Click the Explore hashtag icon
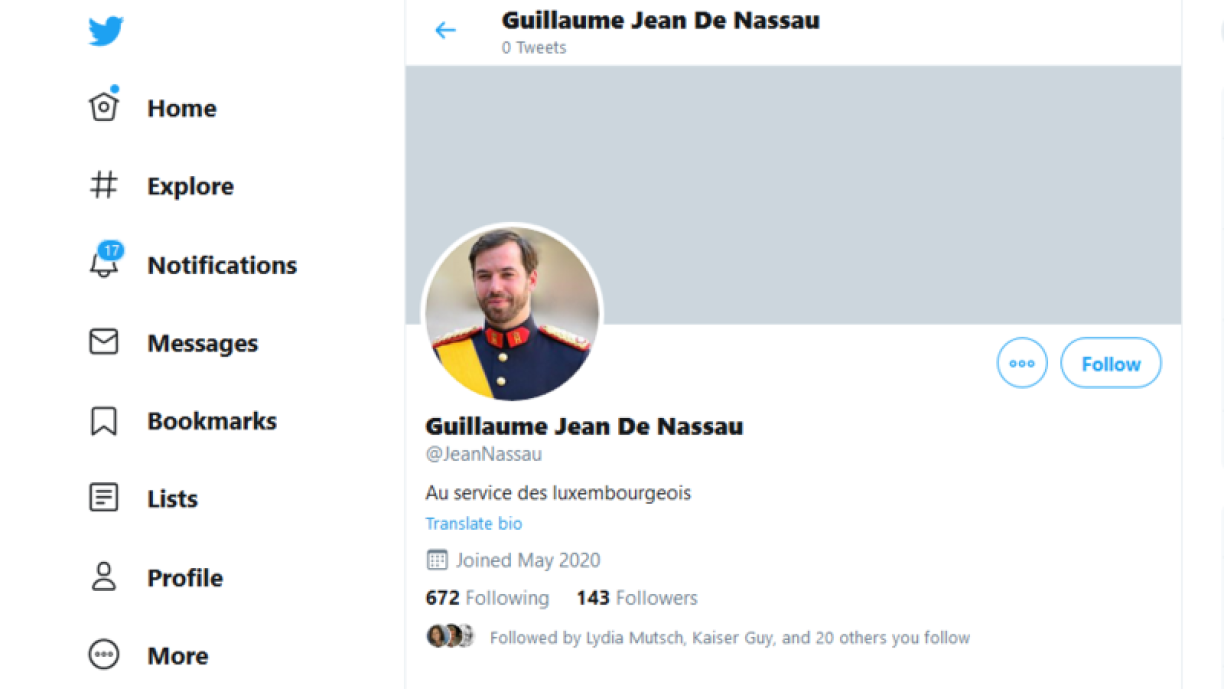 click(x=104, y=185)
